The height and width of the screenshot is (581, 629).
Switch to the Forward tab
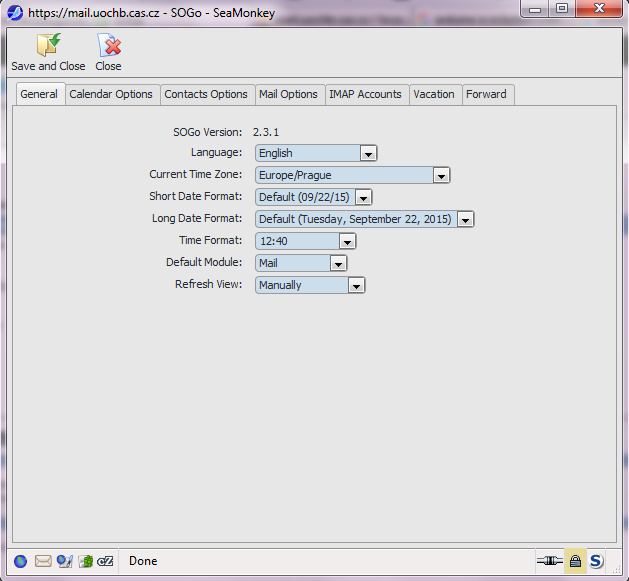point(486,94)
